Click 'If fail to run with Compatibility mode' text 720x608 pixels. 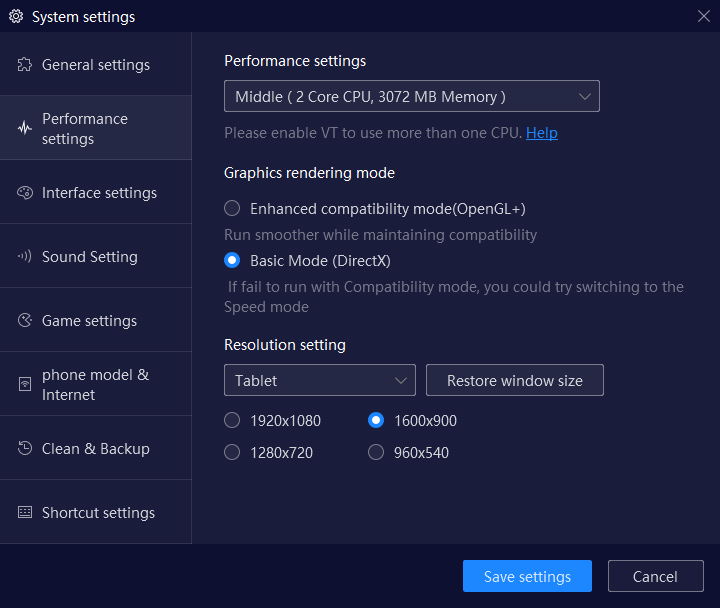(x=454, y=297)
